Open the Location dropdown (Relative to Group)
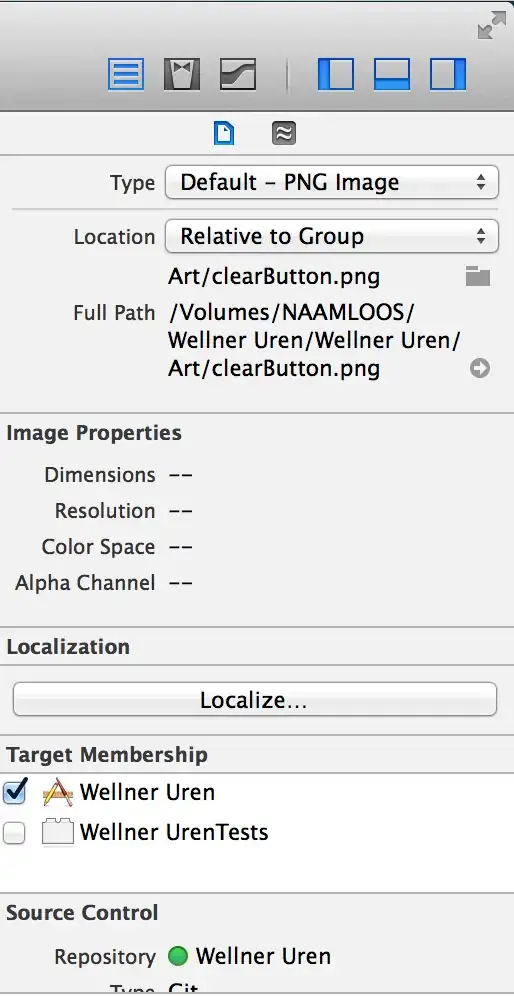 point(332,236)
